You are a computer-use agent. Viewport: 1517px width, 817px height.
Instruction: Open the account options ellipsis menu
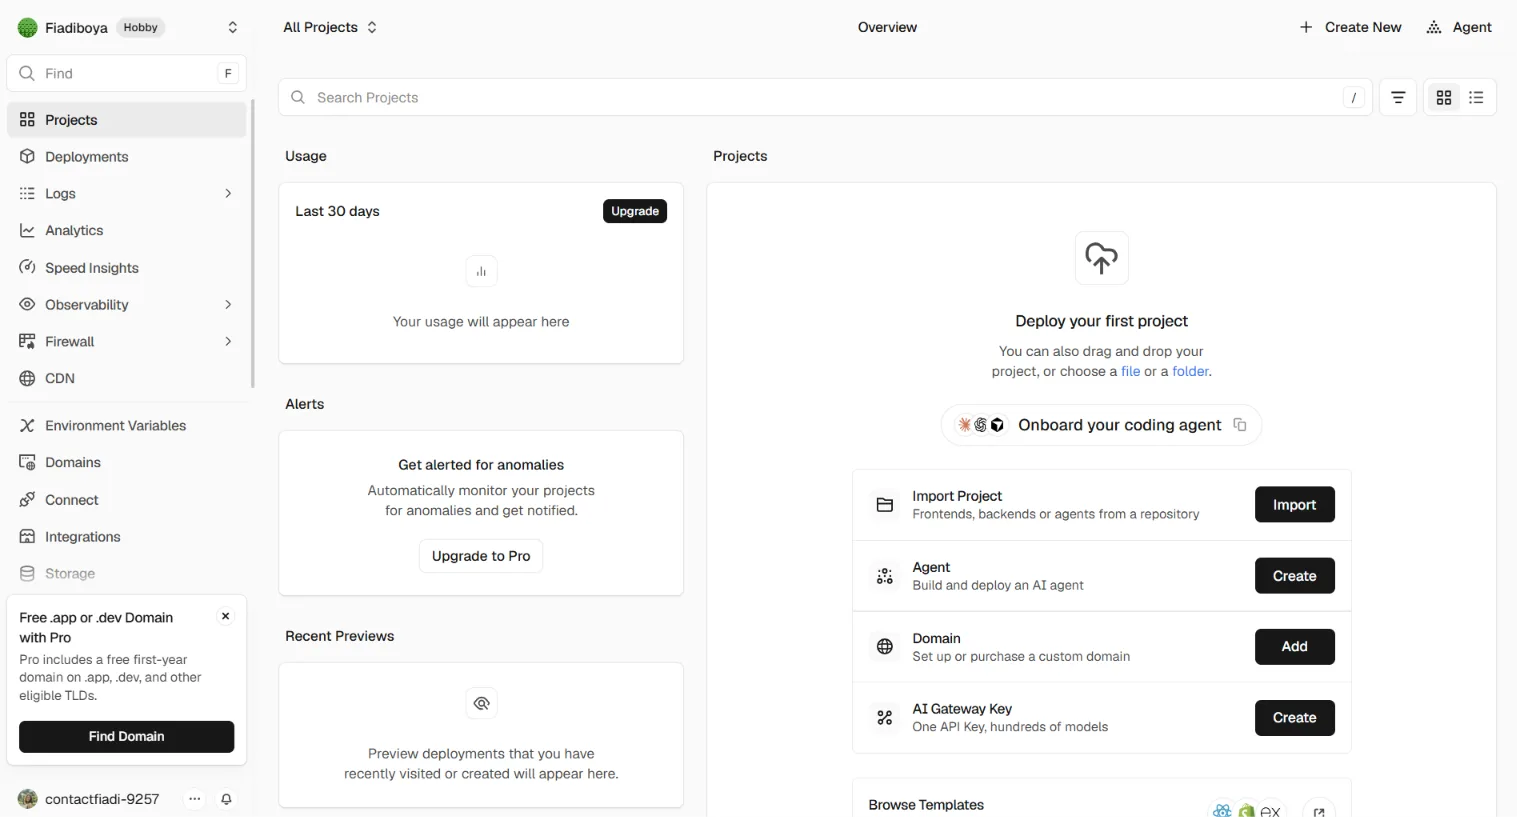click(195, 799)
